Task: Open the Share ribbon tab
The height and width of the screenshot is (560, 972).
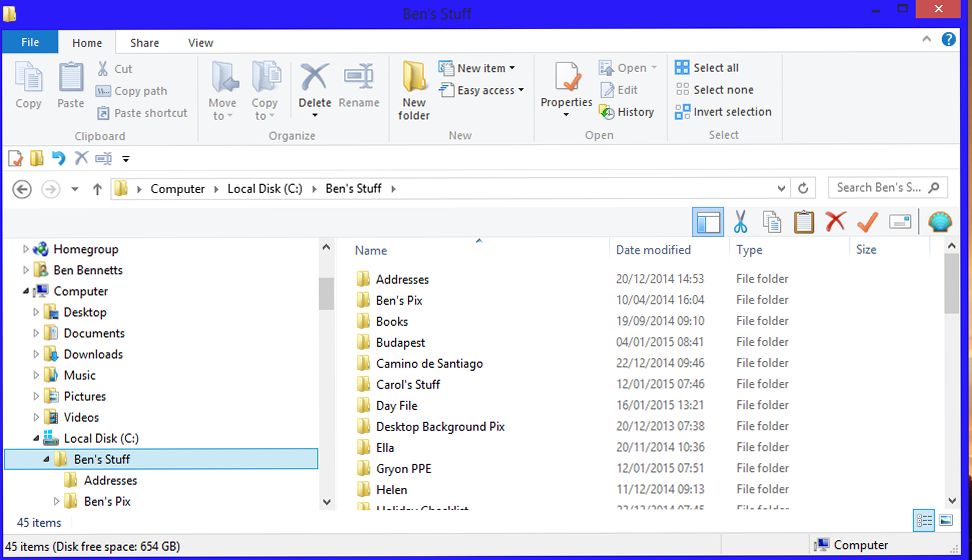Action: click(x=144, y=43)
